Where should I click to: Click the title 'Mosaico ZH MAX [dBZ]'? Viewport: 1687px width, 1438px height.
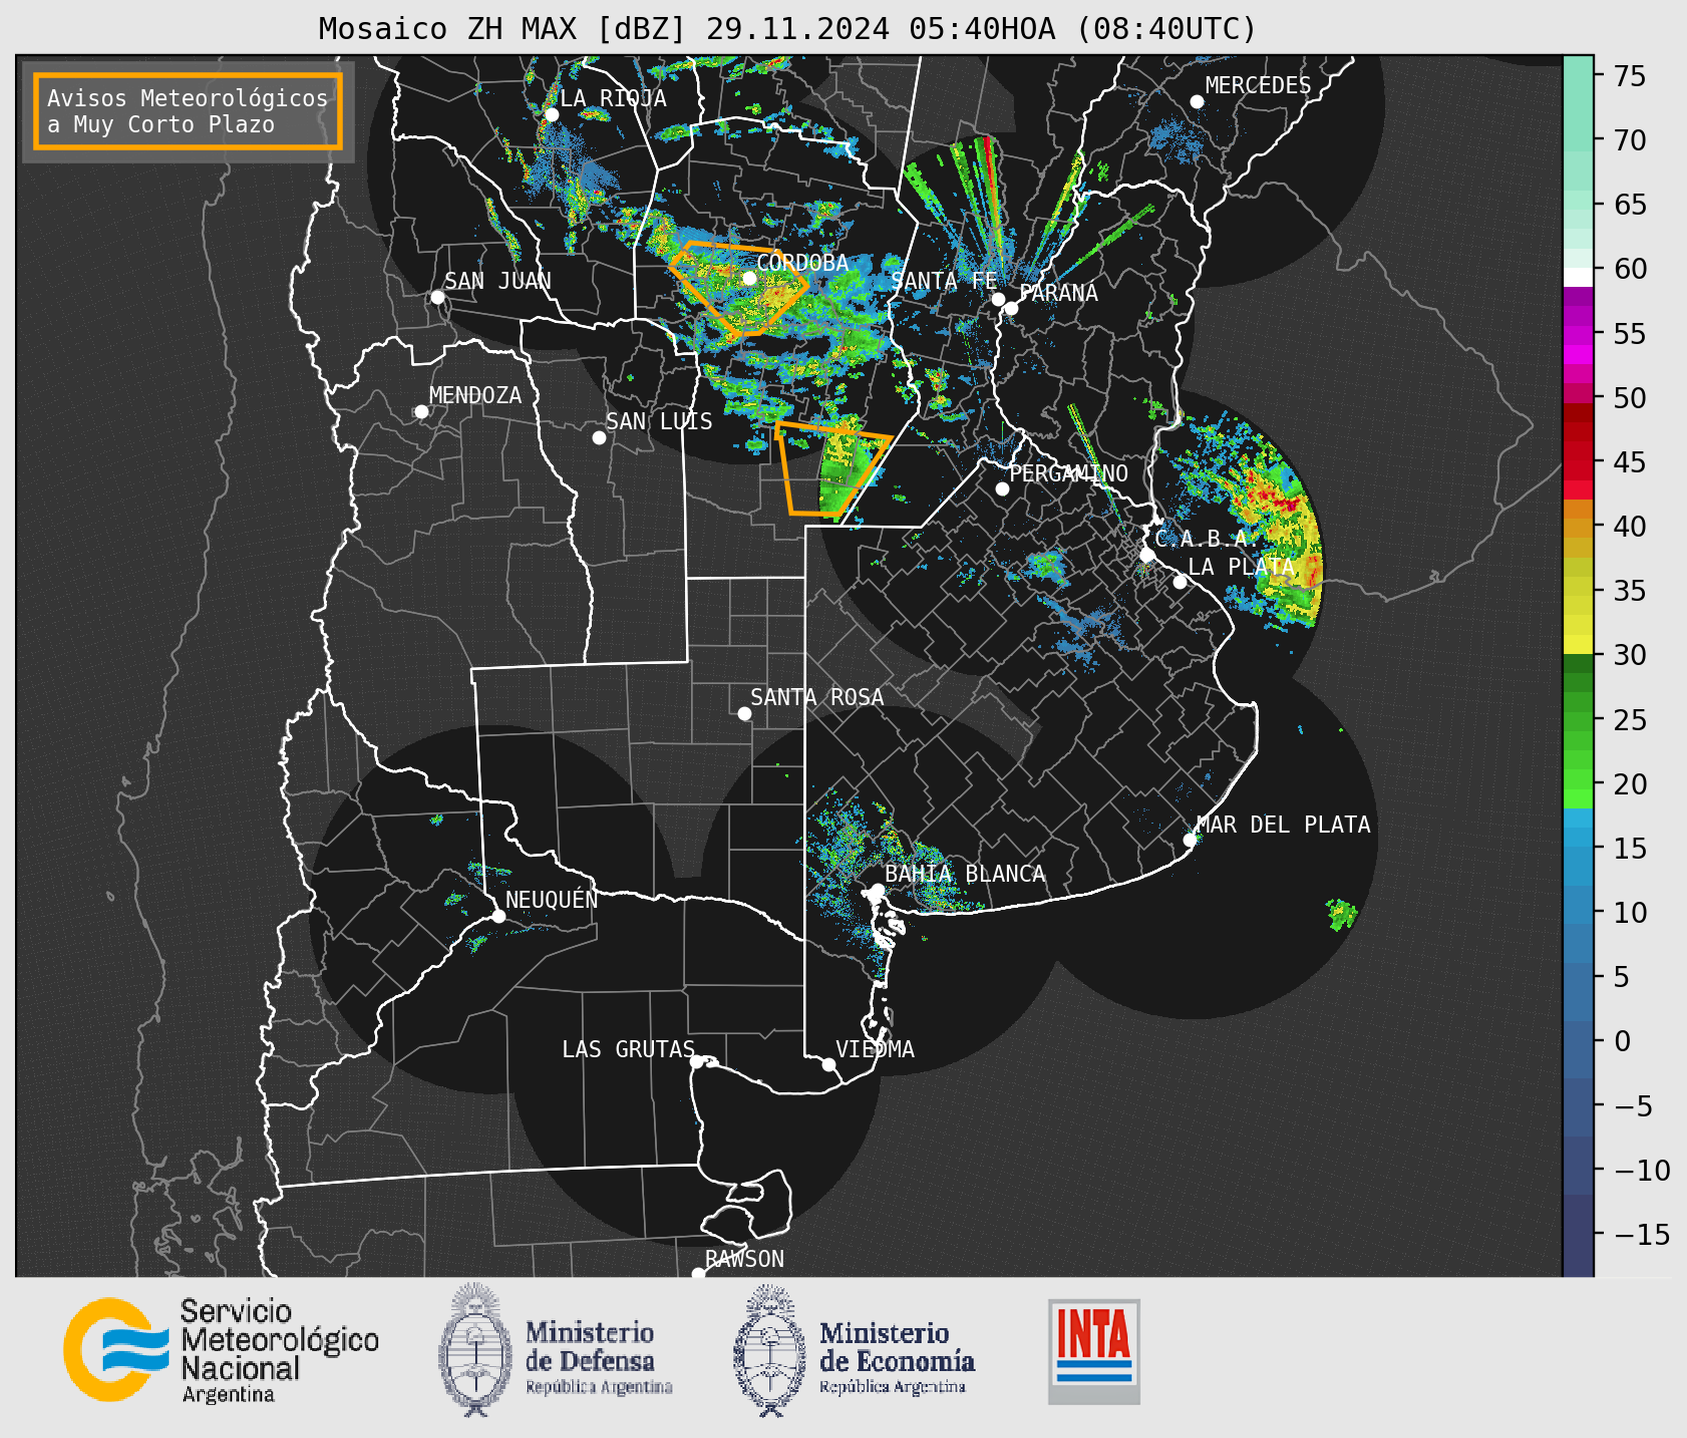pyautogui.click(x=503, y=29)
